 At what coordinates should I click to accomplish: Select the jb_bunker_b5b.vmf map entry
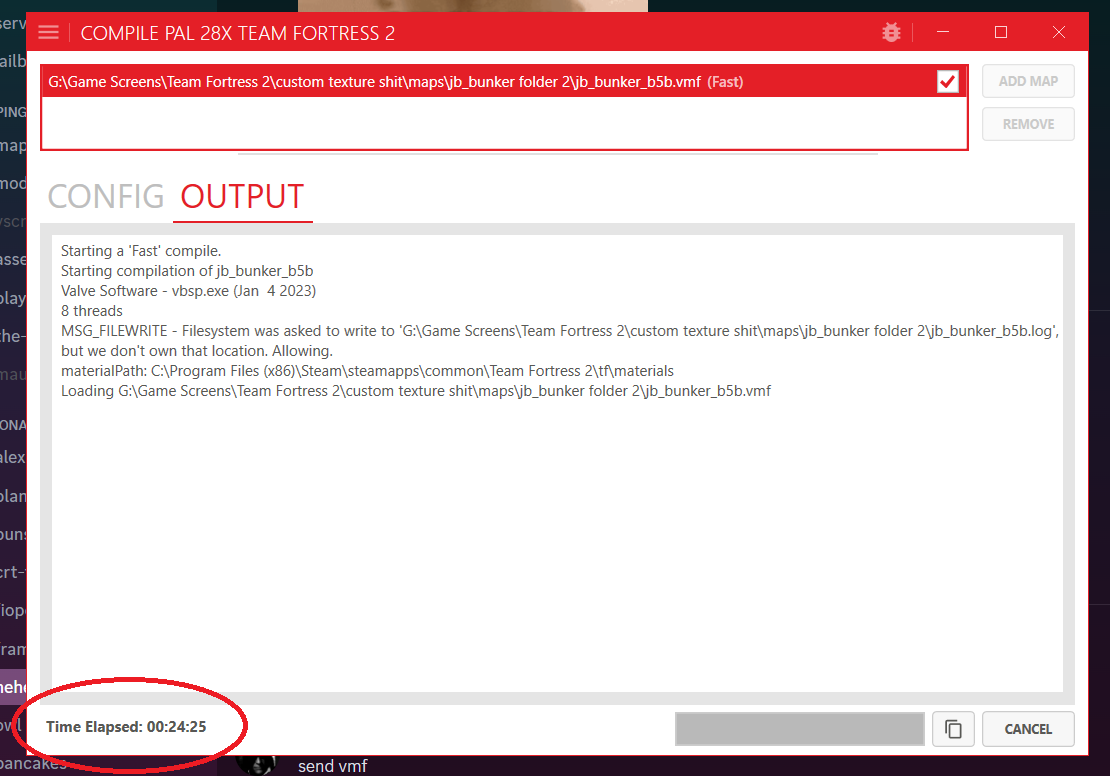tap(400, 82)
